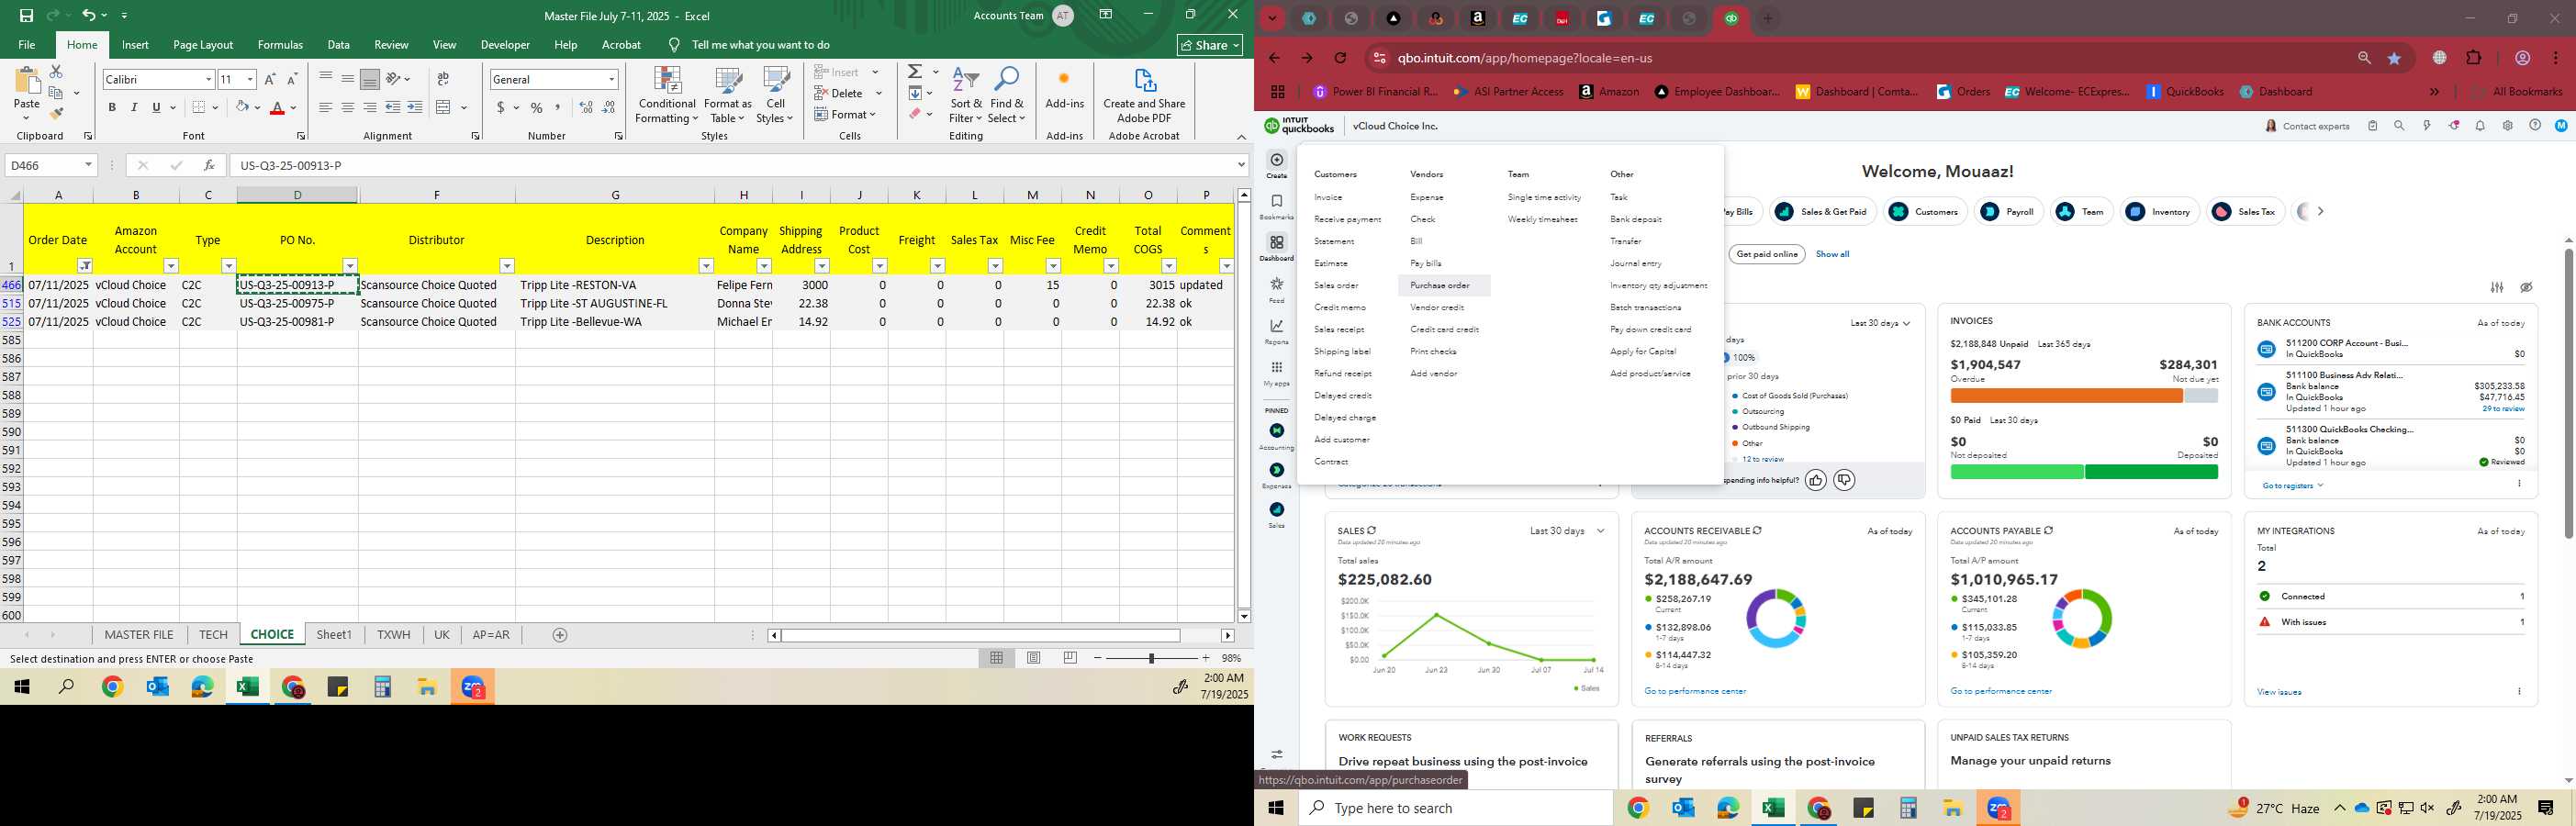Click Increase Decimal icon
The height and width of the screenshot is (826, 2576).
pos(587,108)
